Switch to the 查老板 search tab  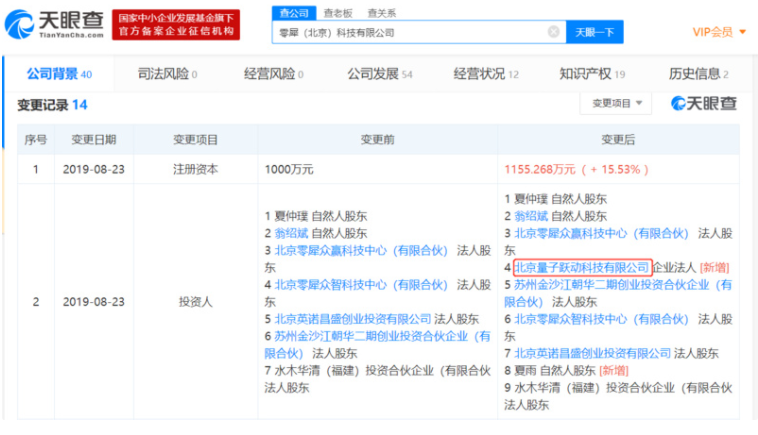[x=338, y=13]
